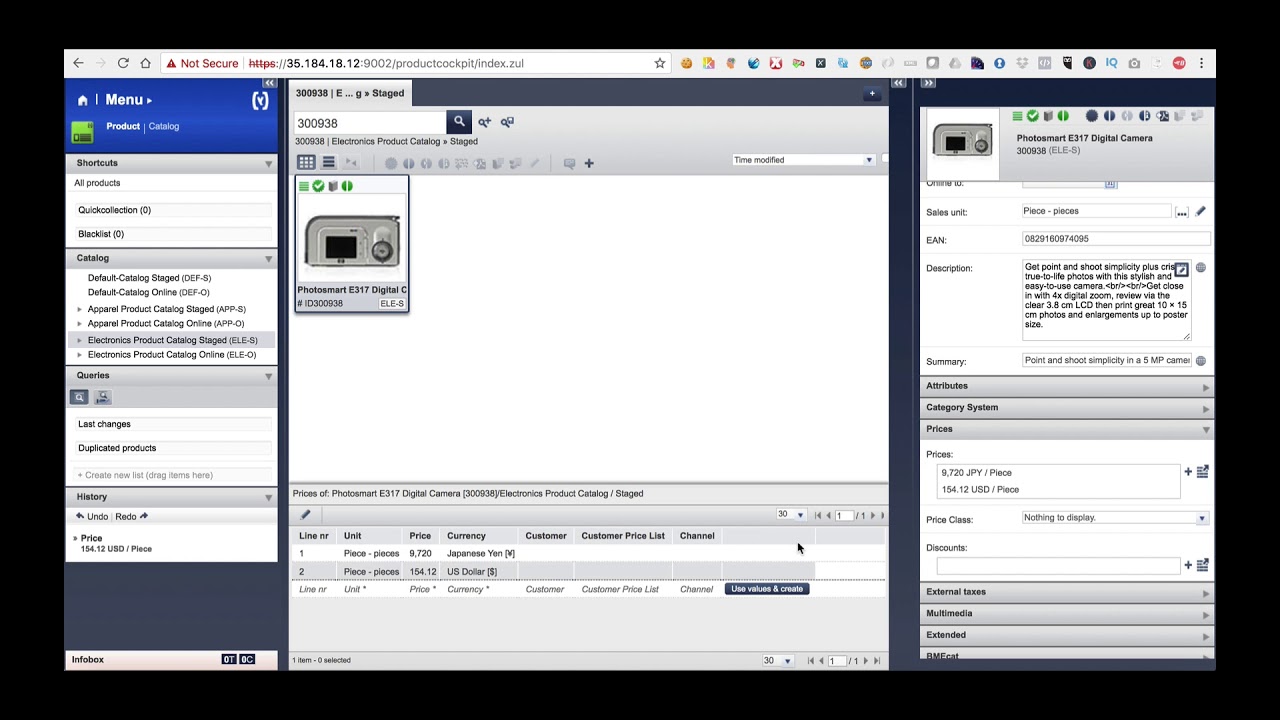This screenshot has width=1280, height=720.
Task: Select All products shortcut
Action: point(97,183)
